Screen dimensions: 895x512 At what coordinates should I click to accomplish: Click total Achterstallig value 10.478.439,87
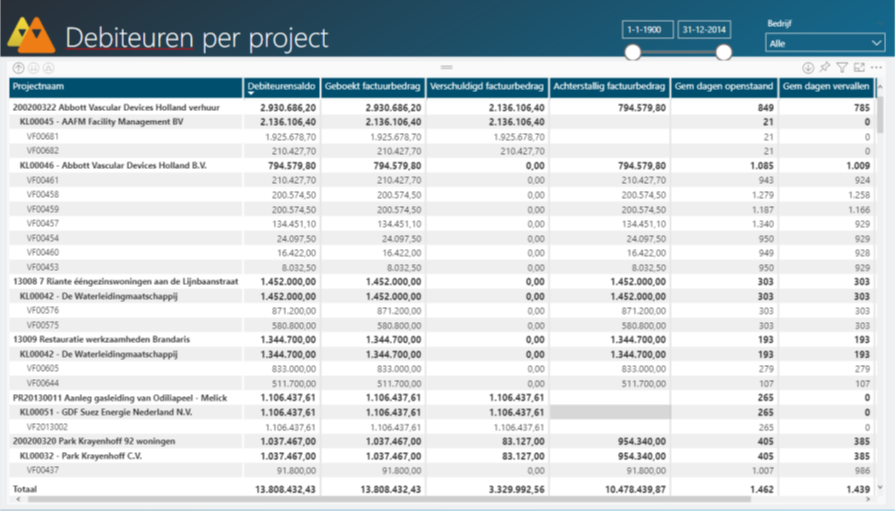tap(635, 489)
